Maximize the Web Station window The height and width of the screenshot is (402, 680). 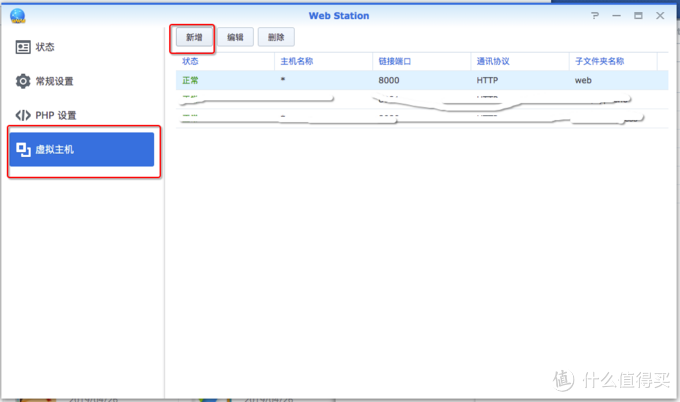tap(638, 16)
